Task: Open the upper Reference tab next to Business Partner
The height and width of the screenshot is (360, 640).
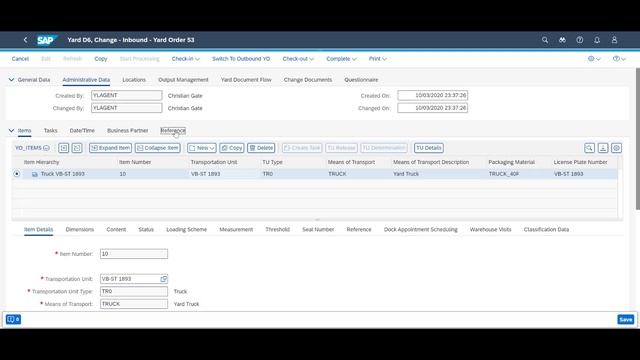Action: click(x=173, y=131)
